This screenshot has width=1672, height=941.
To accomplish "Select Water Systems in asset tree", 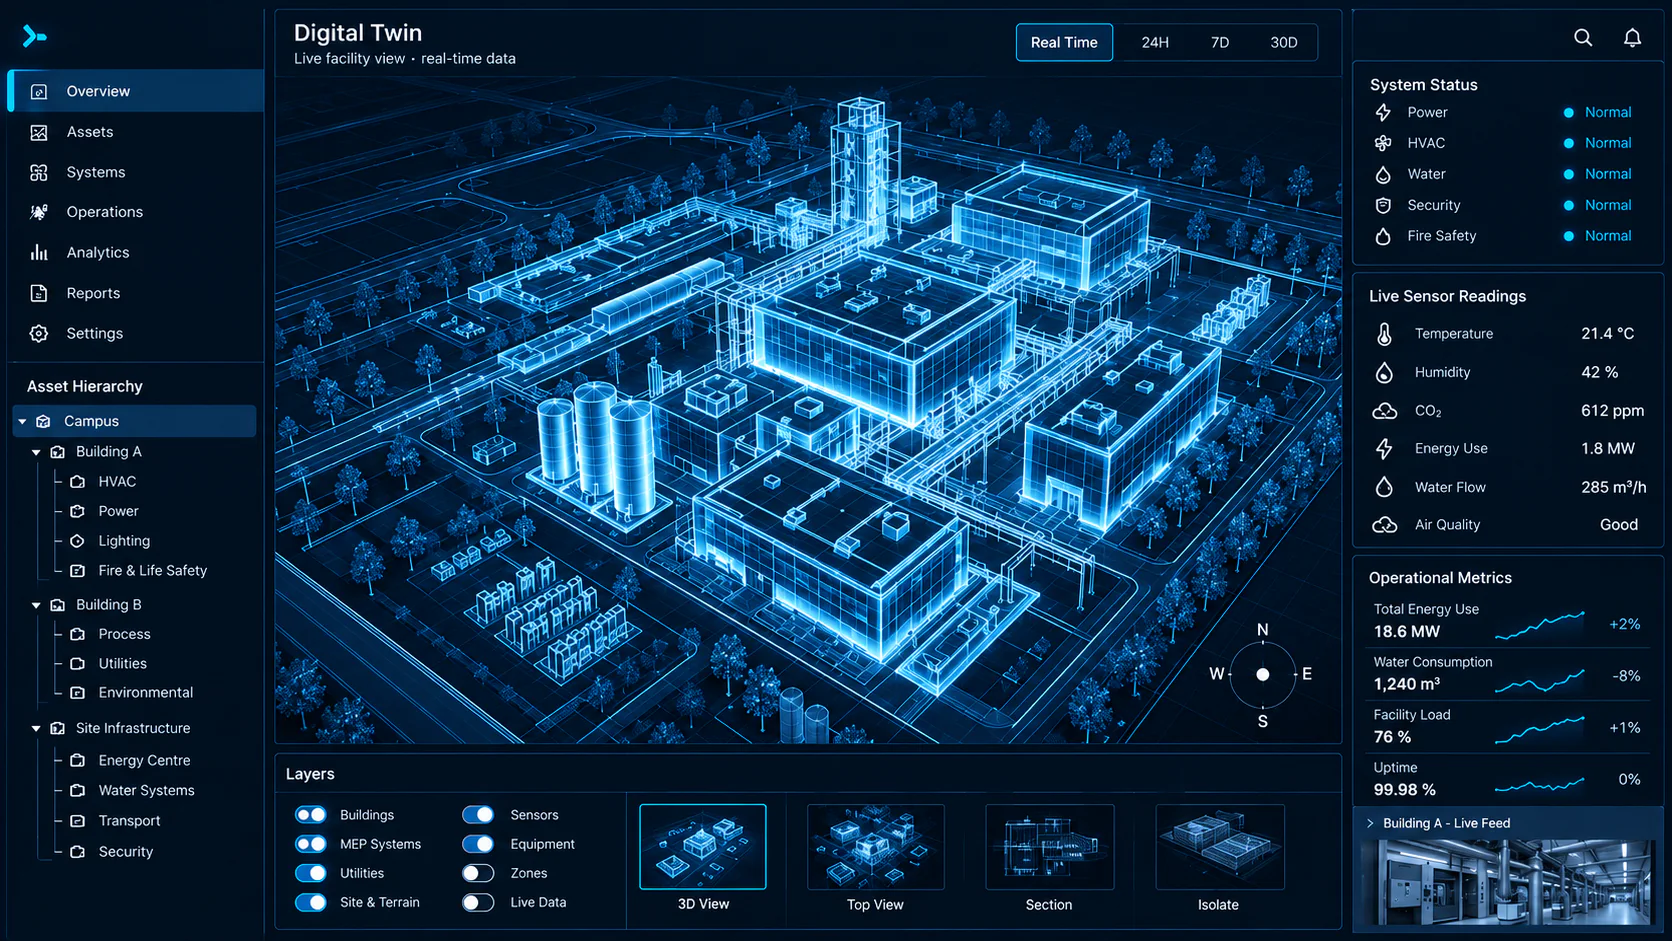I will pyautogui.click(x=146, y=790).
